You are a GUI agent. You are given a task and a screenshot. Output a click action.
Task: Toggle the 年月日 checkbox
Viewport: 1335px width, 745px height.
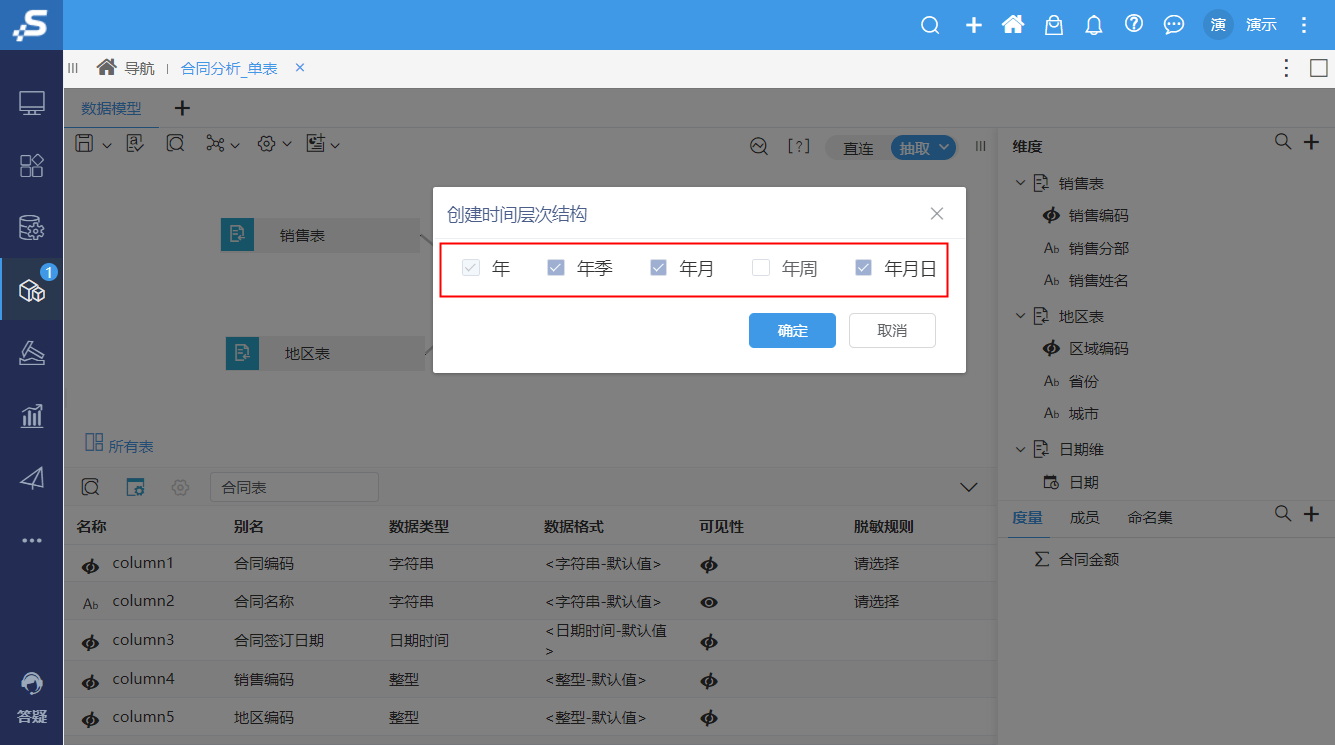coord(863,267)
